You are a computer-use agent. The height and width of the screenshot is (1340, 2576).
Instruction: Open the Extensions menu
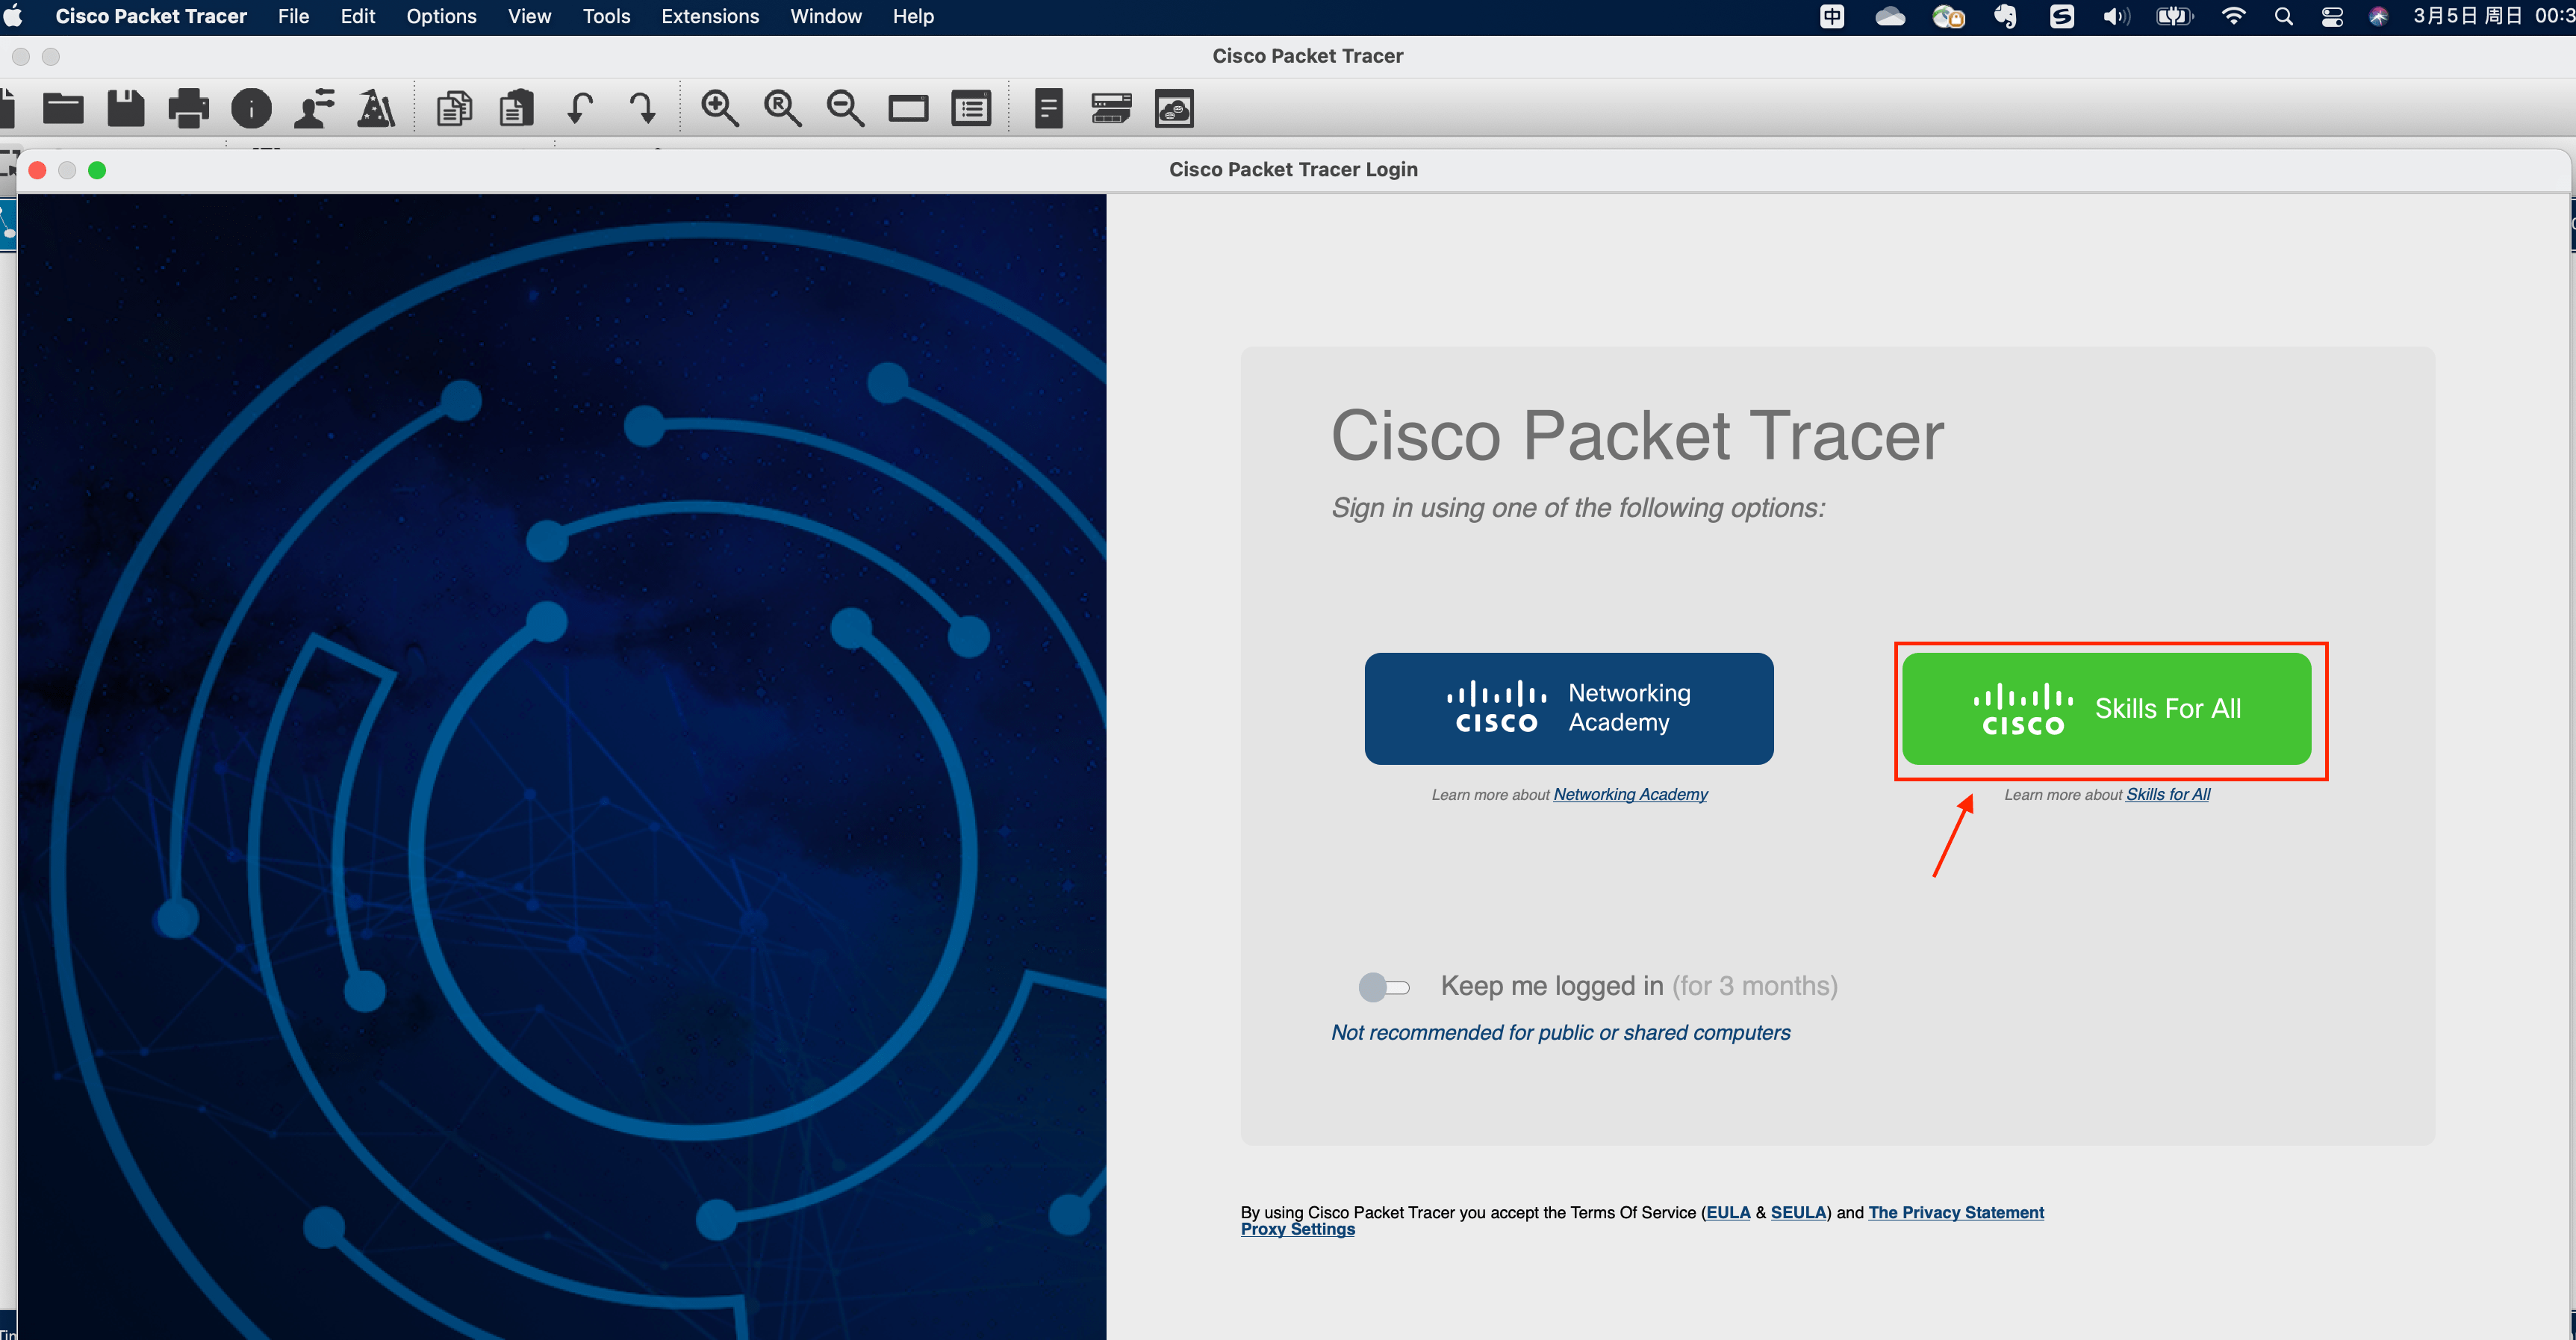[x=709, y=16]
